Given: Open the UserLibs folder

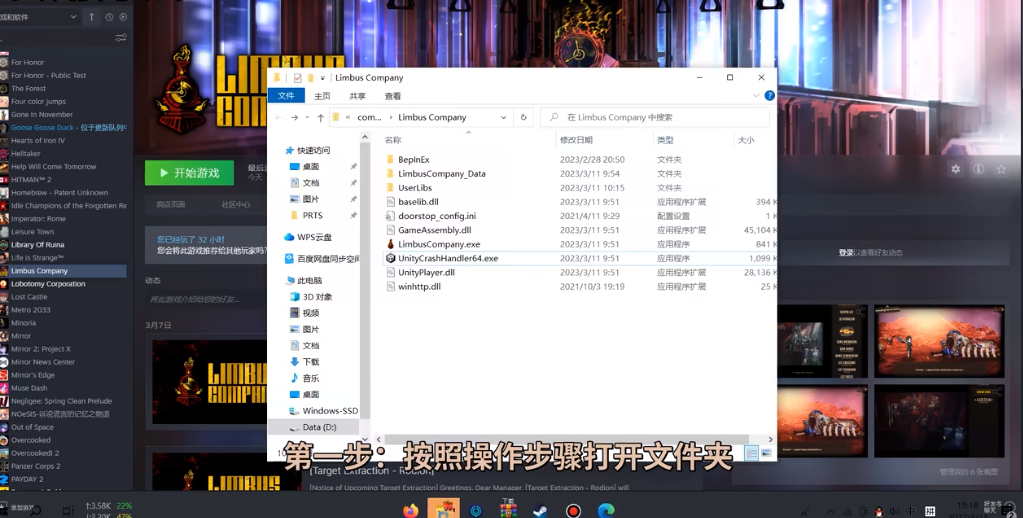Looking at the screenshot, I should pos(415,187).
